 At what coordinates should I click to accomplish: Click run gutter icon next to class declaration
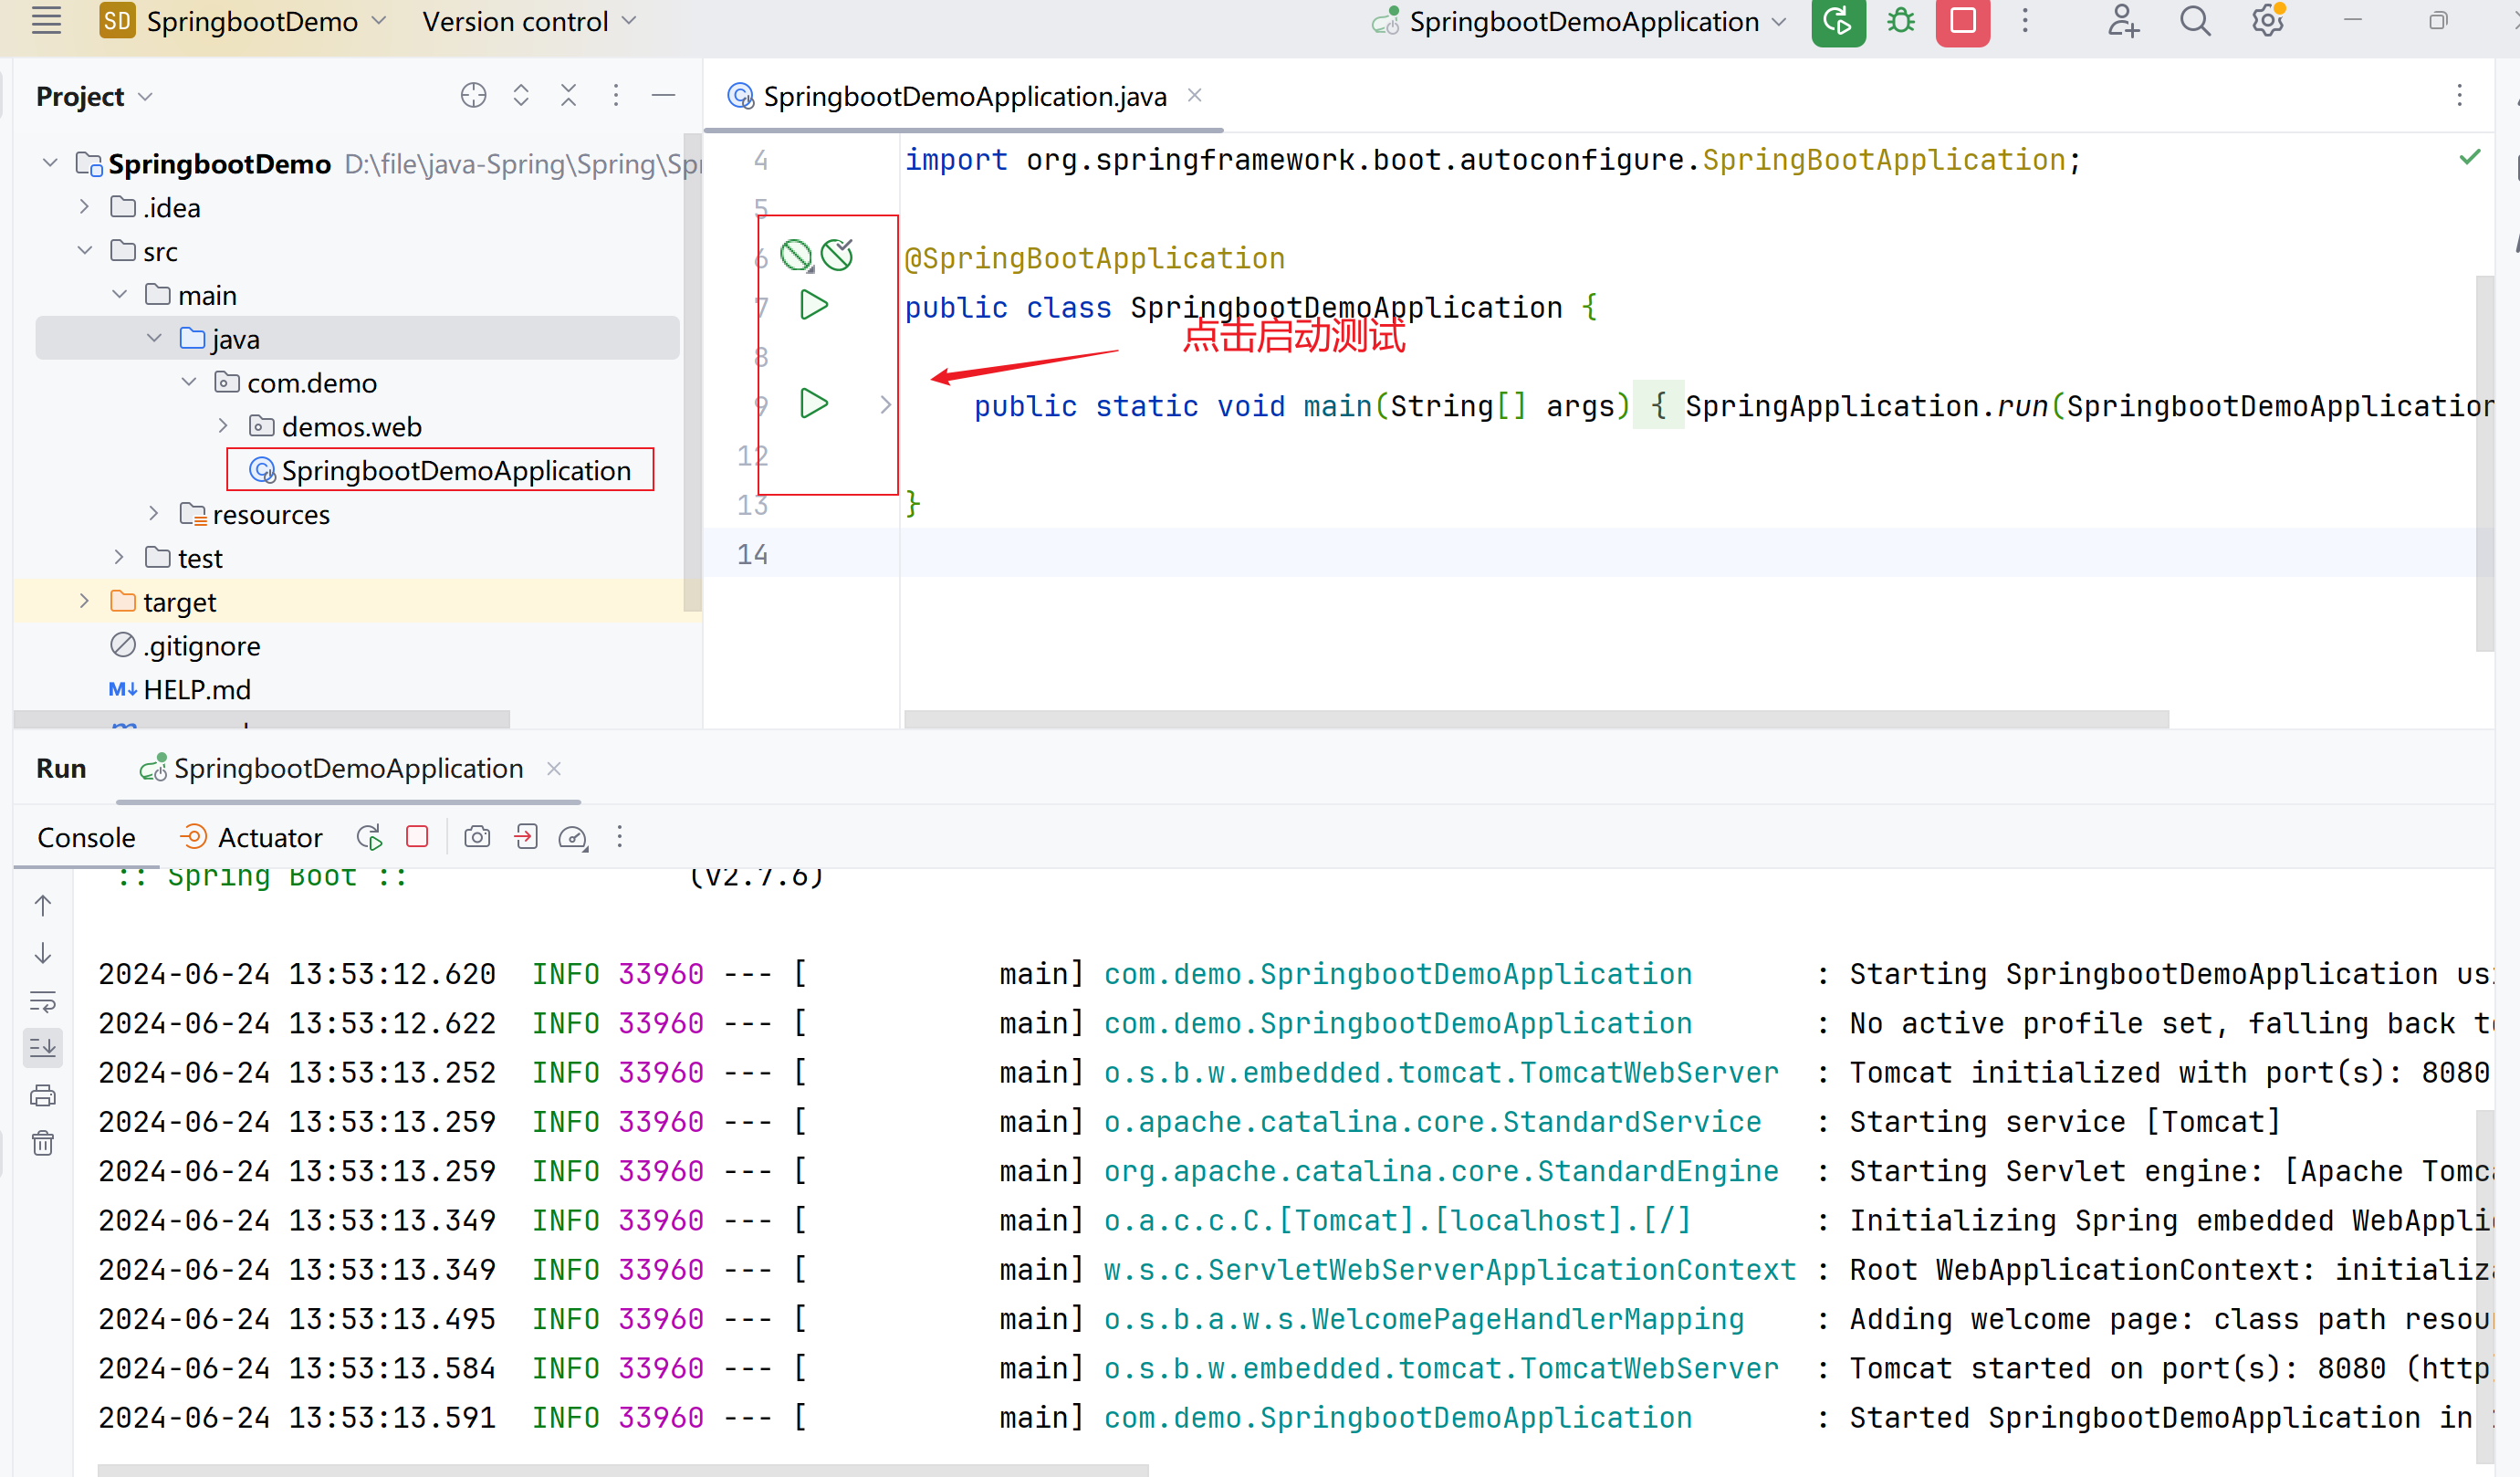814,305
